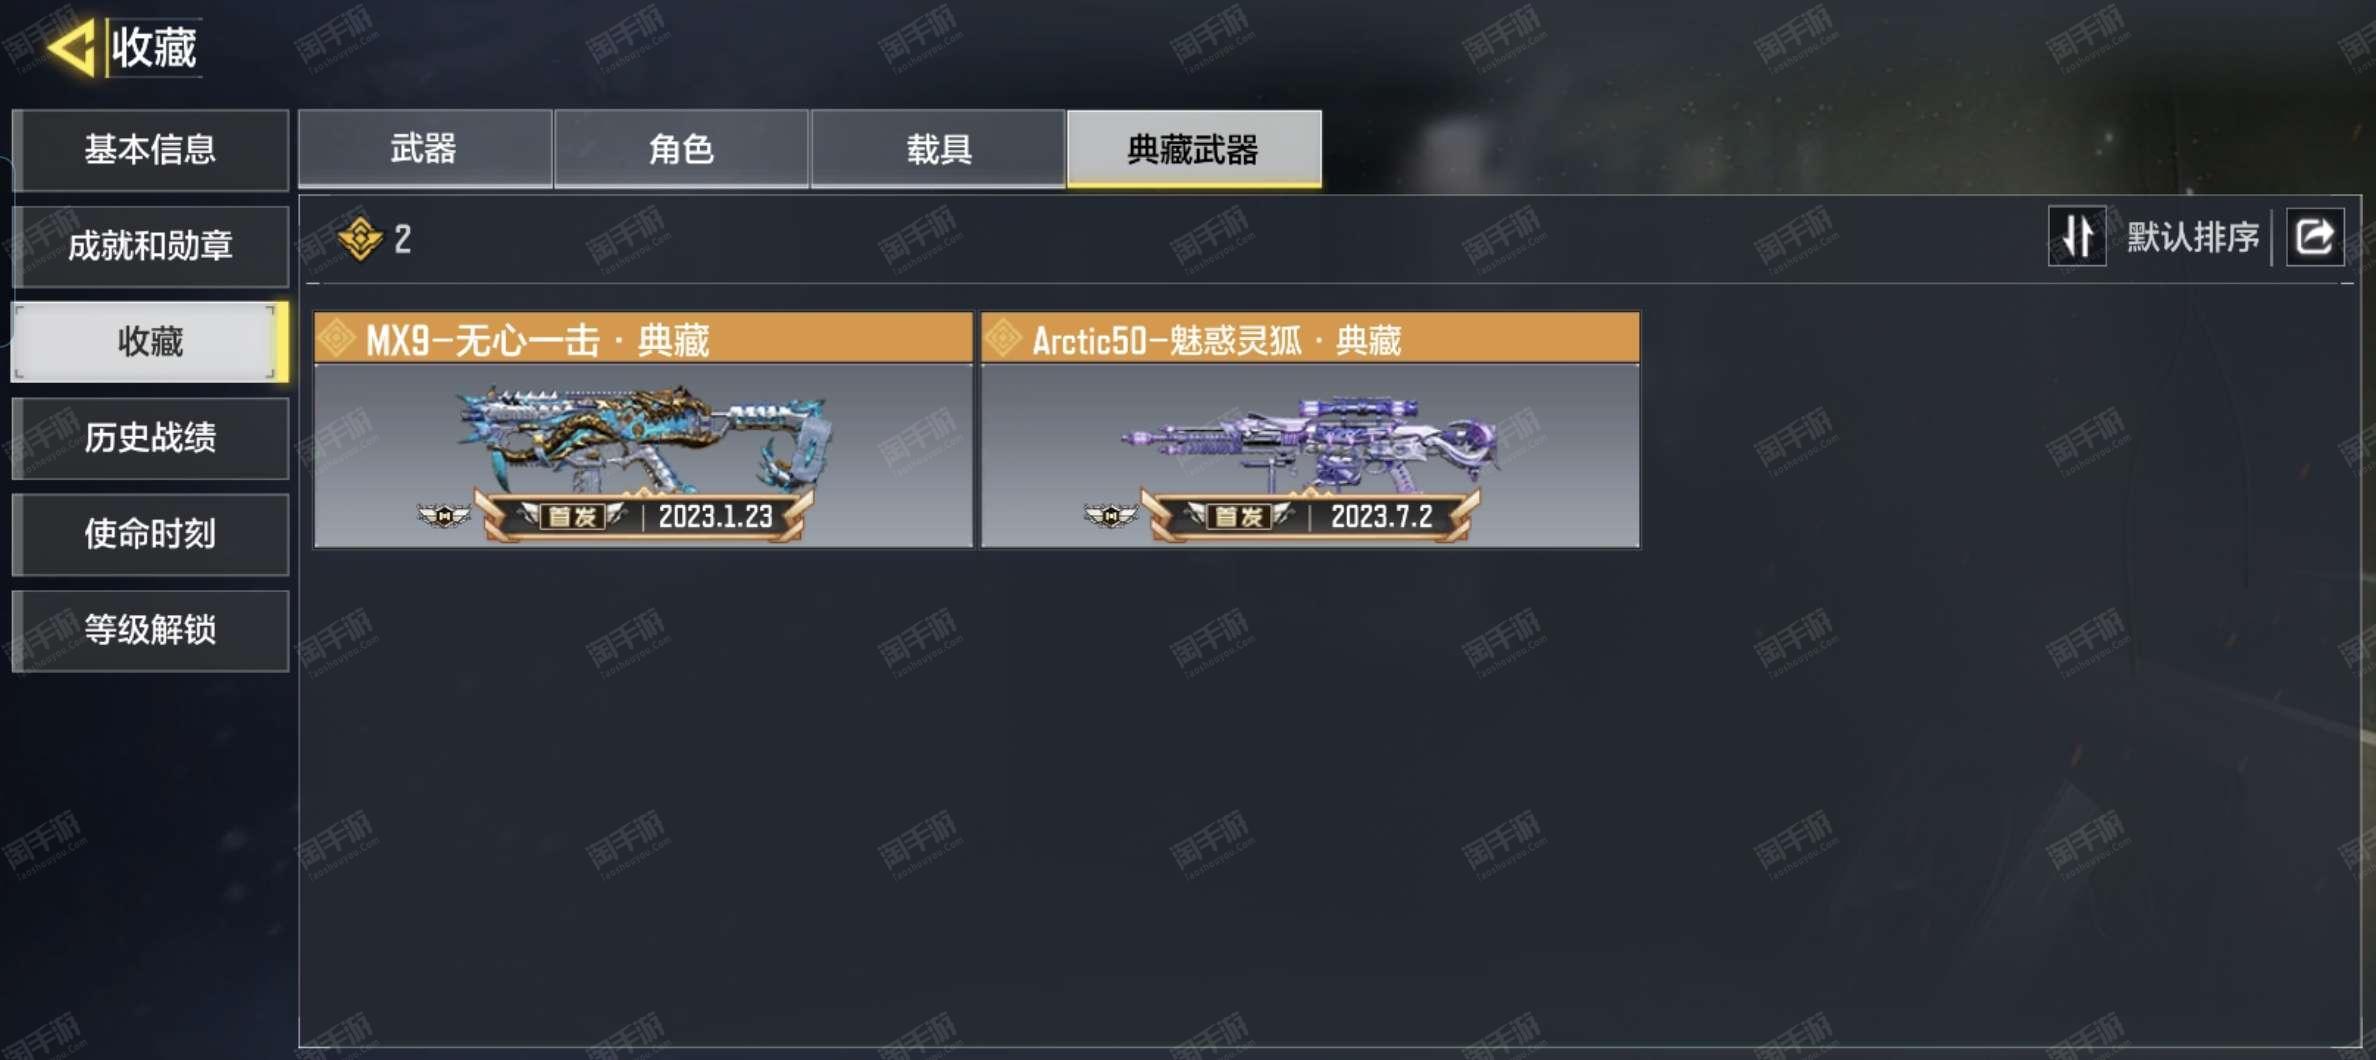Viewport: 2376px width, 1060px height.
Task: Click the legendary weapon count badge icon
Action: pos(360,239)
